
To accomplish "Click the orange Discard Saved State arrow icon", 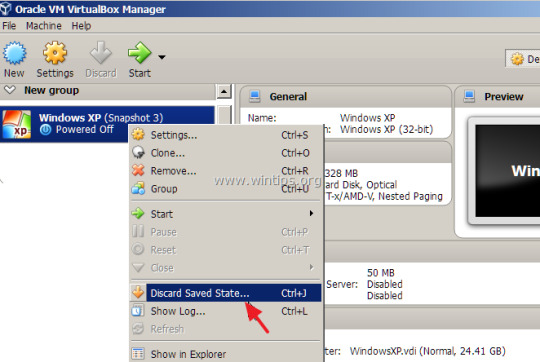I will tap(138, 292).
